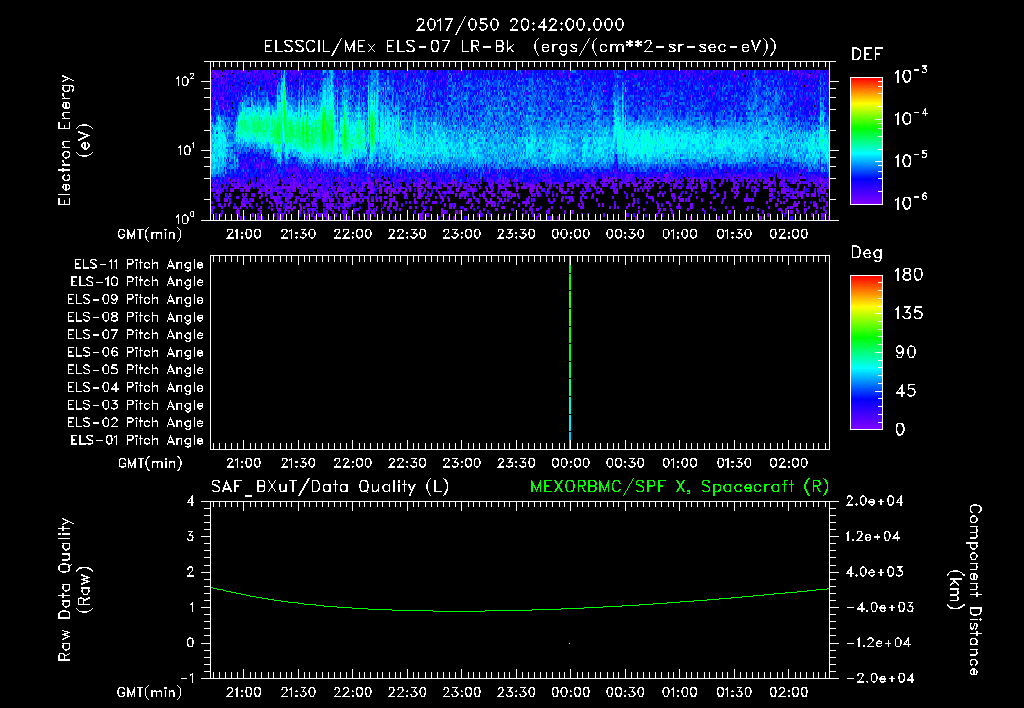1024x708 pixels.
Task: Click the plot timestamp "2017/050 20:42:00.000"
Action: click(x=520, y=25)
